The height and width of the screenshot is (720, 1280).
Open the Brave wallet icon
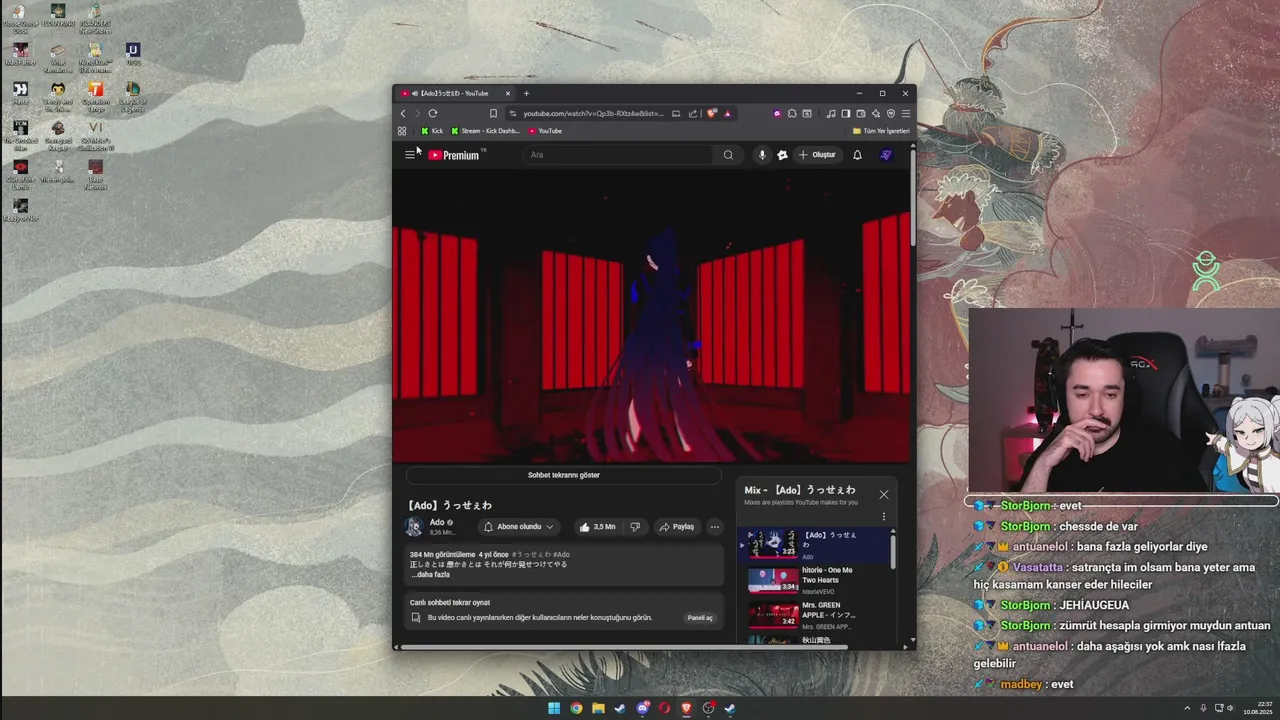click(861, 113)
